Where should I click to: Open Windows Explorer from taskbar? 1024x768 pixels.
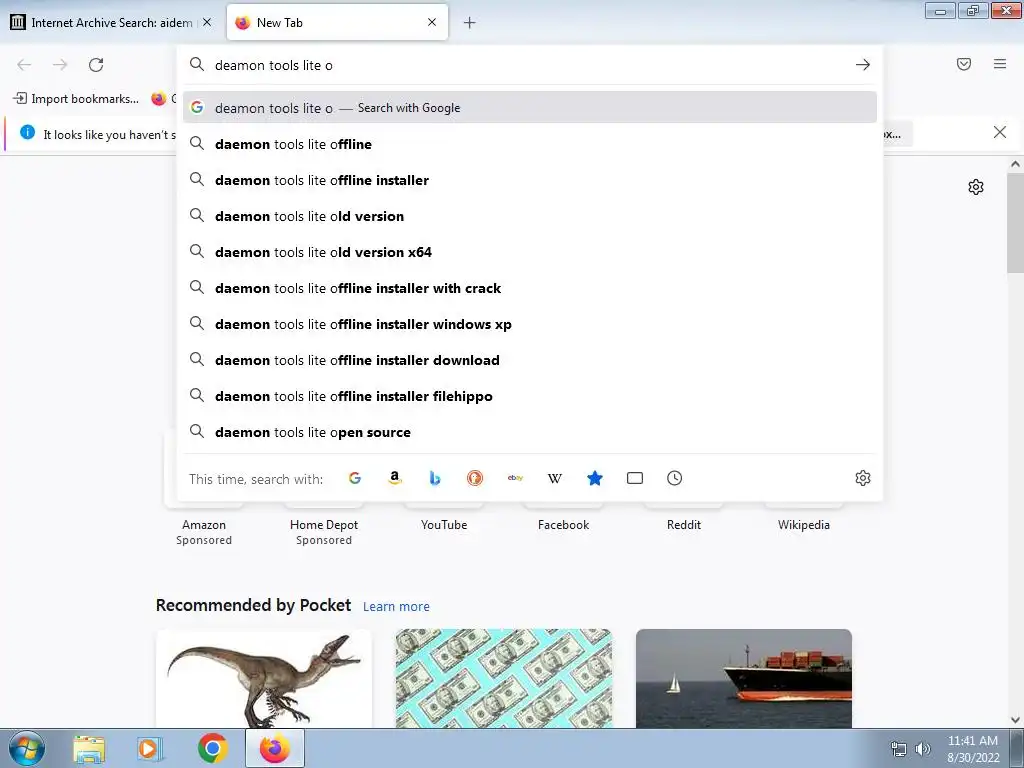point(89,748)
